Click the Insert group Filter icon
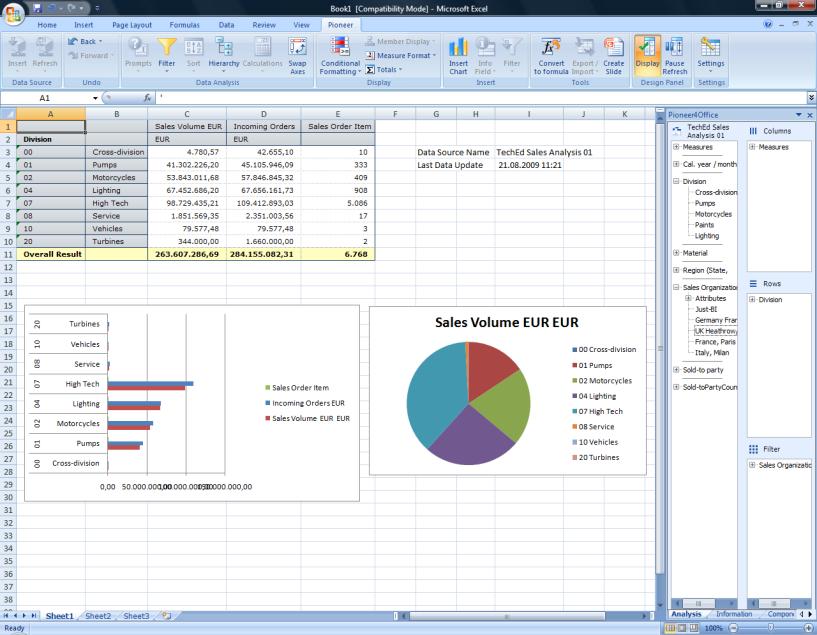Image resolution: width=817 pixels, height=635 pixels. pyautogui.click(x=512, y=53)
